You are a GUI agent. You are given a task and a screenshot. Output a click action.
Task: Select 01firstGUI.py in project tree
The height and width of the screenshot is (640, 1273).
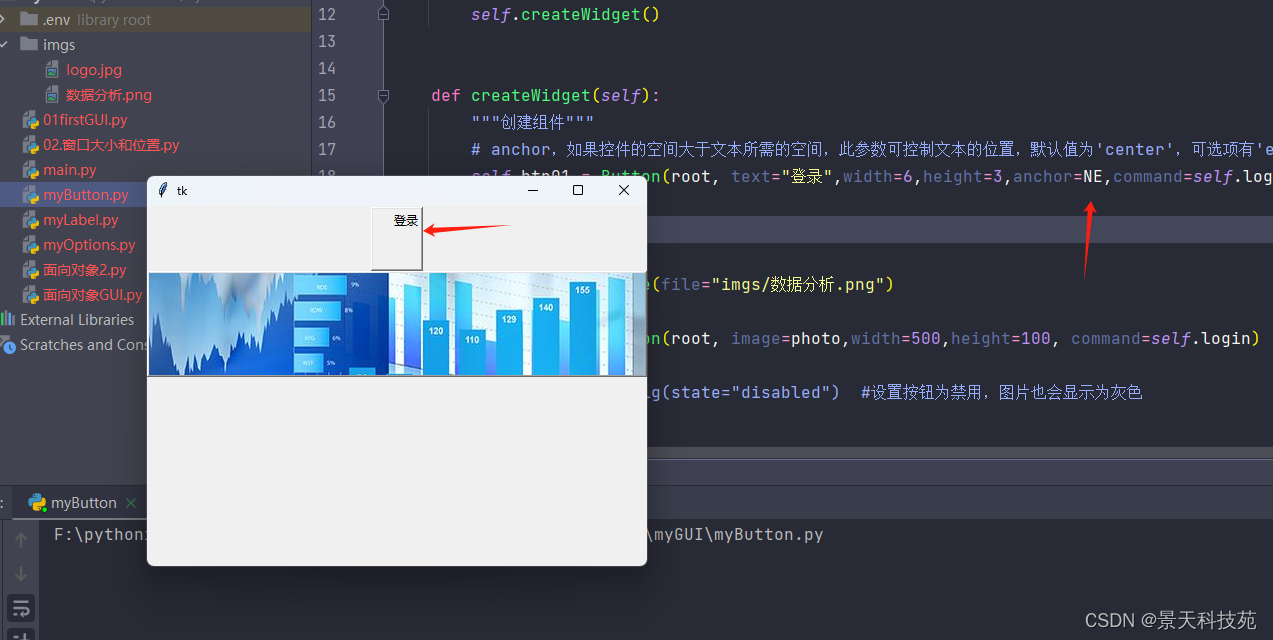click(85, 120)
